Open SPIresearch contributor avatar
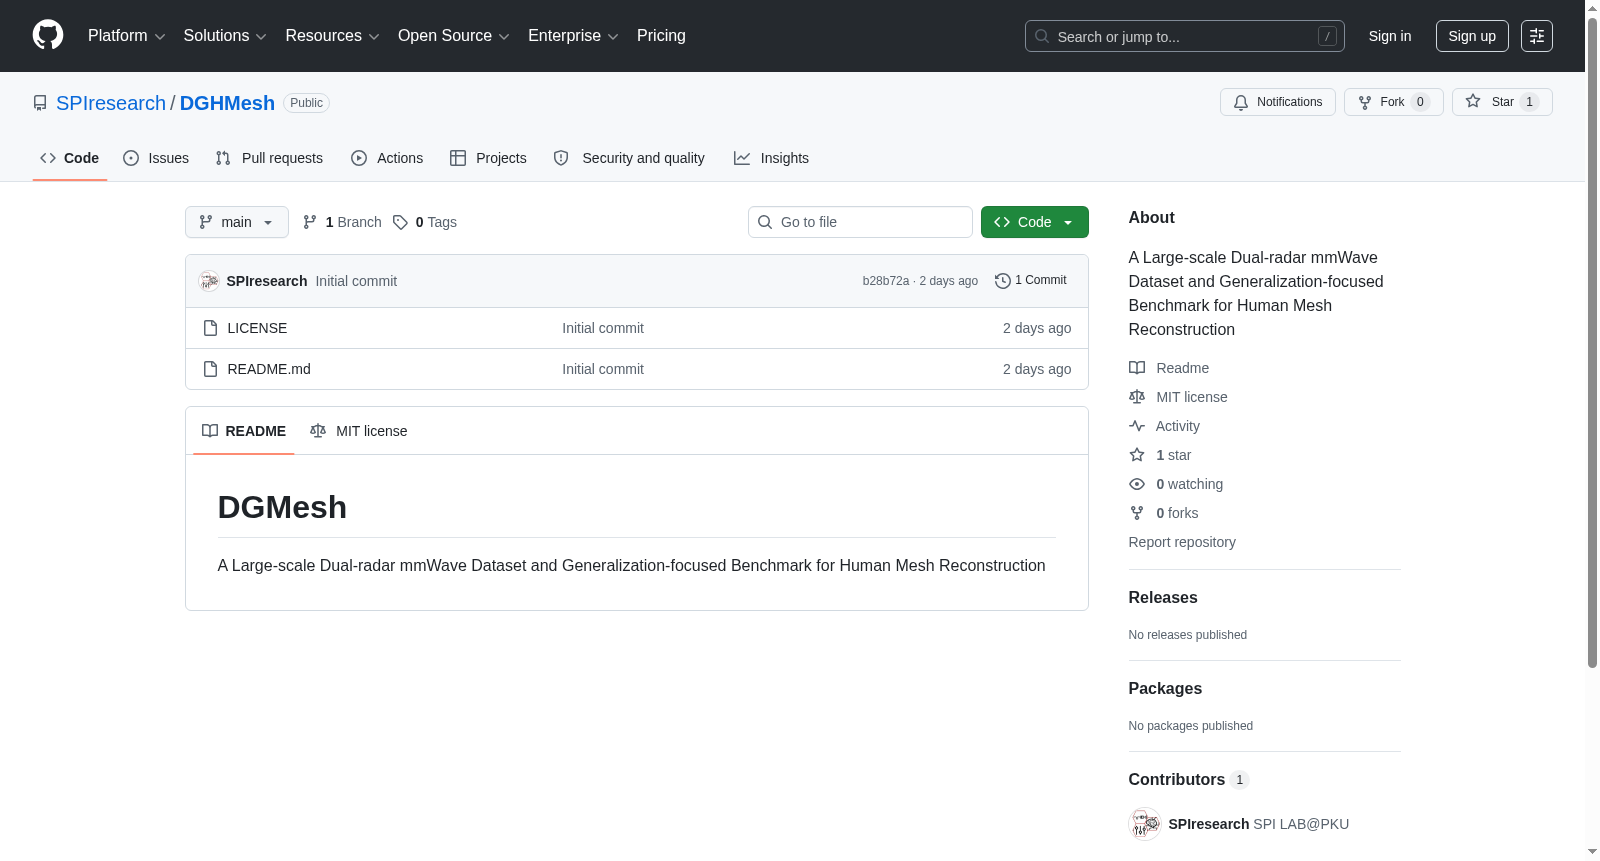 (x=1145, y=824)
